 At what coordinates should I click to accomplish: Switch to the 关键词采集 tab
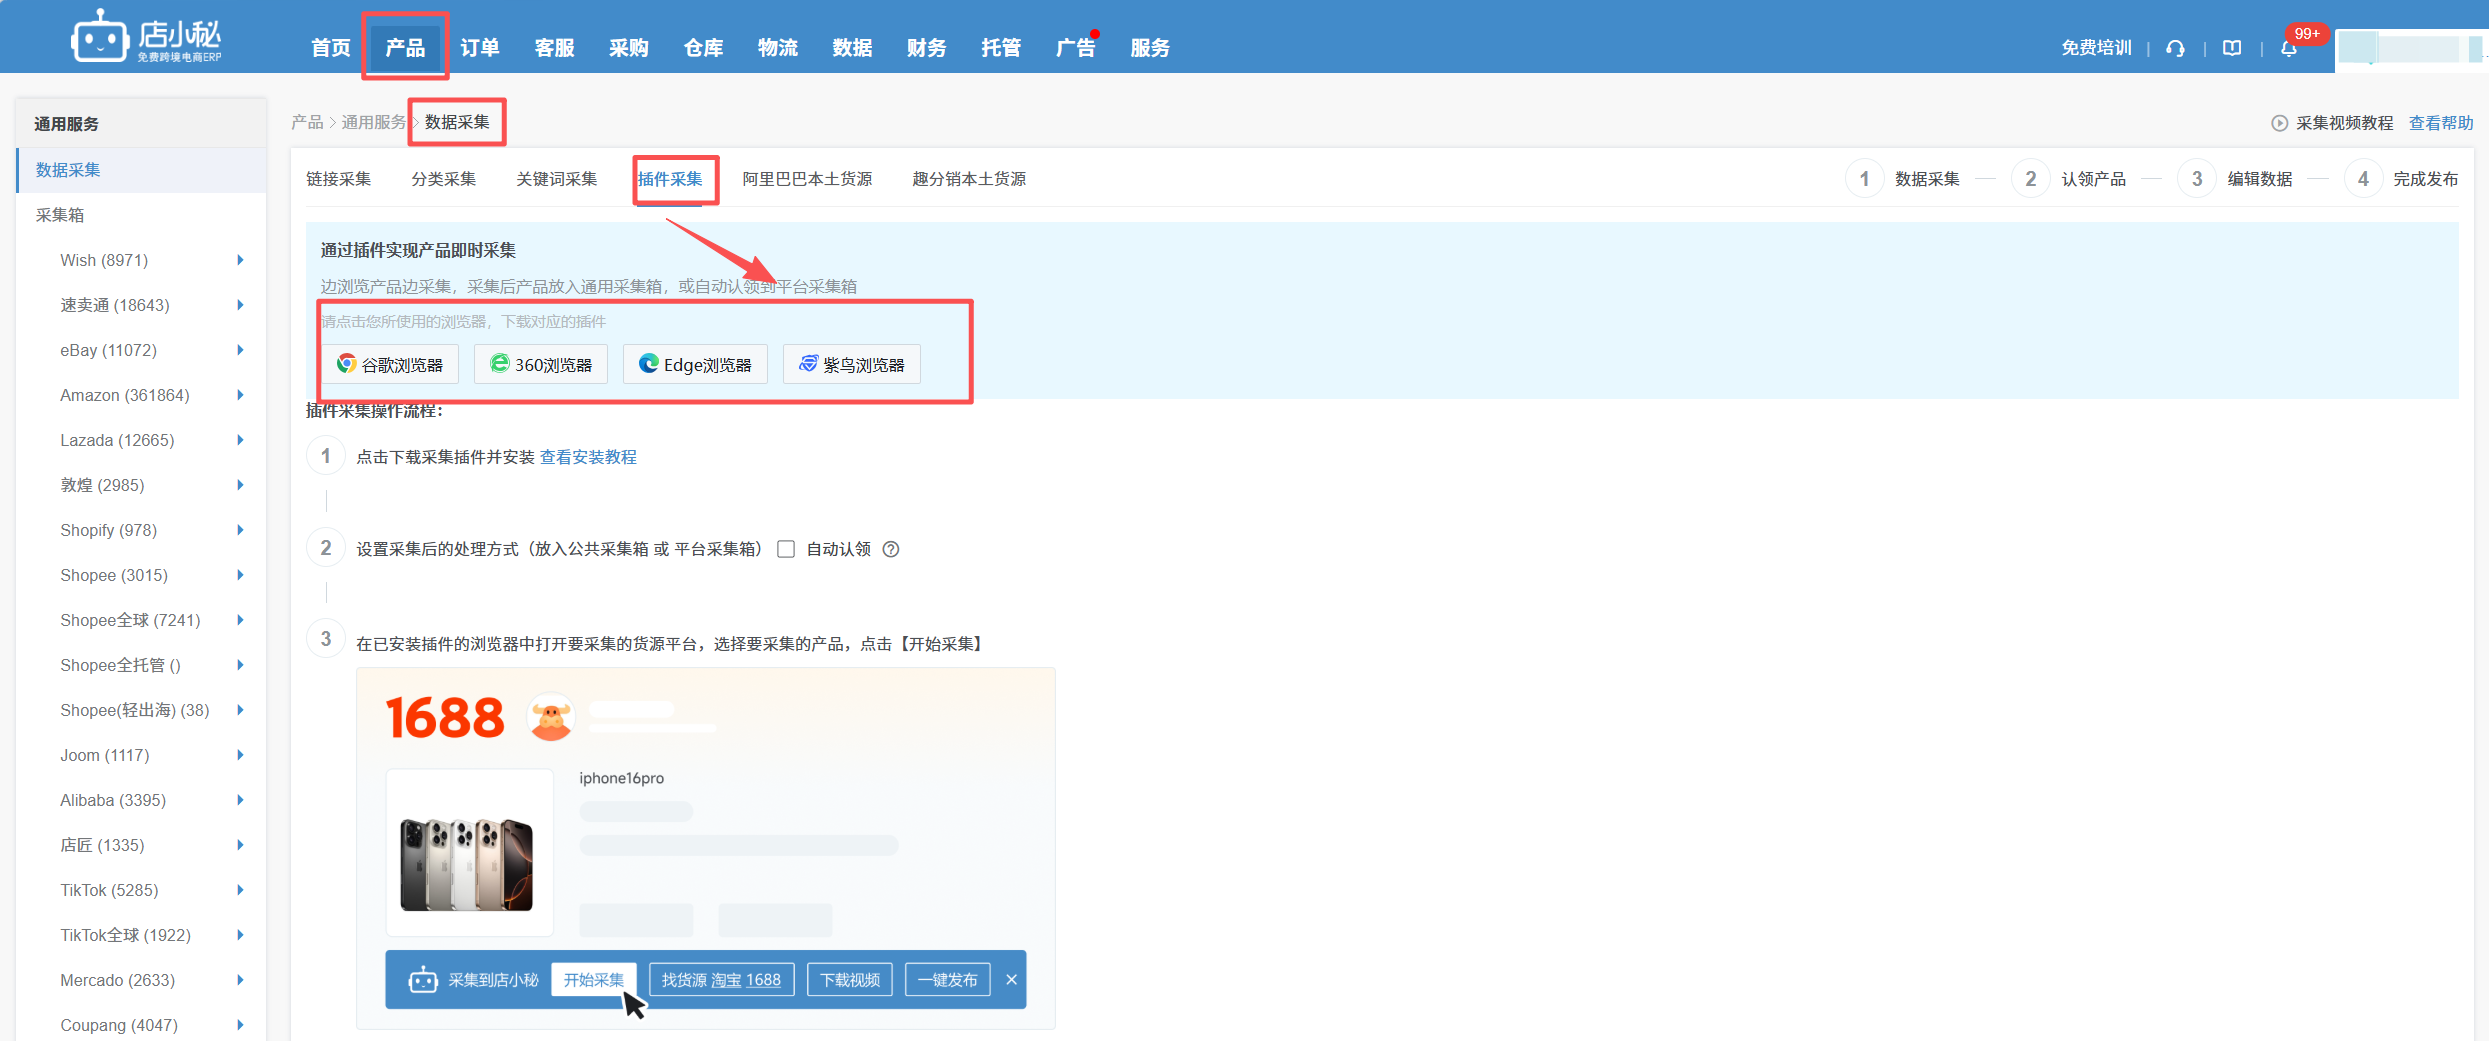tap(556, 179)
